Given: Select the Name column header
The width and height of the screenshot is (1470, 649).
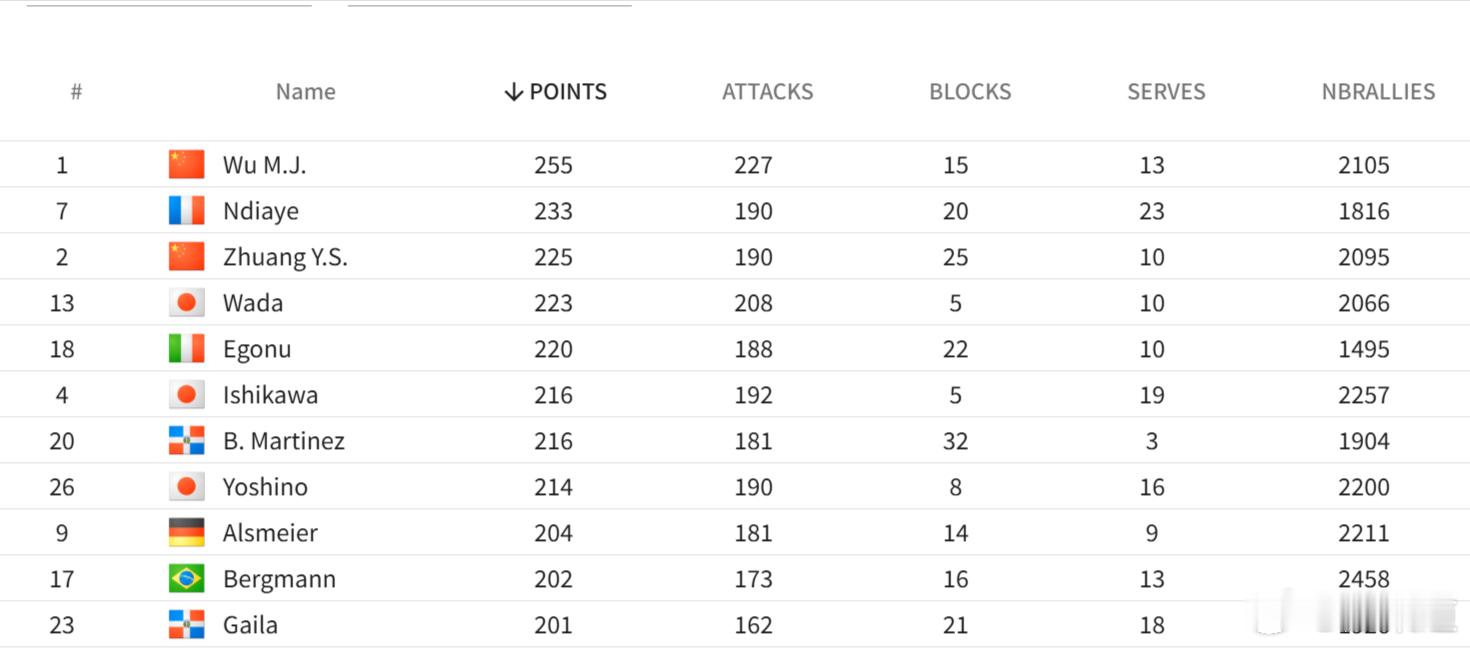Looking at the screenshot, I should pos(305,92).
